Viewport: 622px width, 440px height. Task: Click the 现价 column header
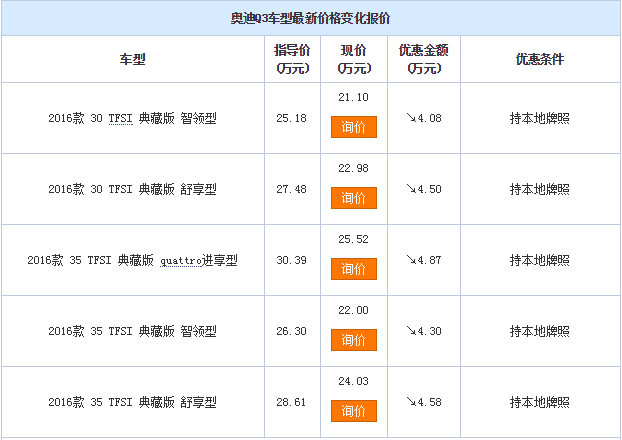point(353,59)
